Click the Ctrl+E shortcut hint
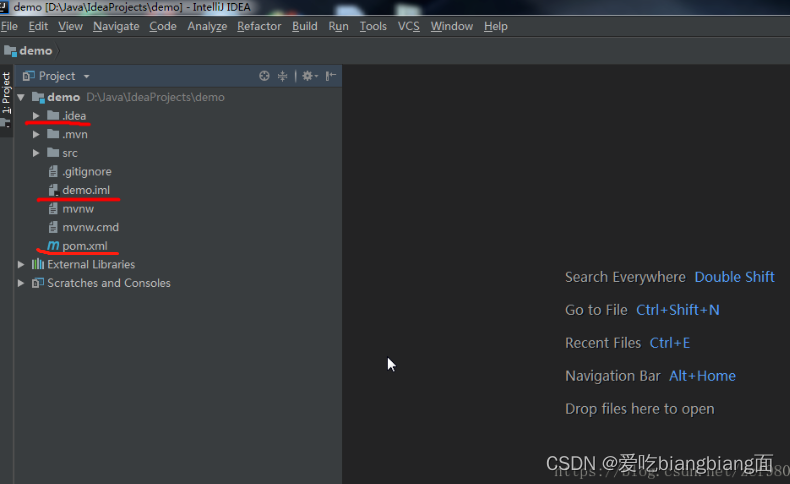 click(670, 343)
